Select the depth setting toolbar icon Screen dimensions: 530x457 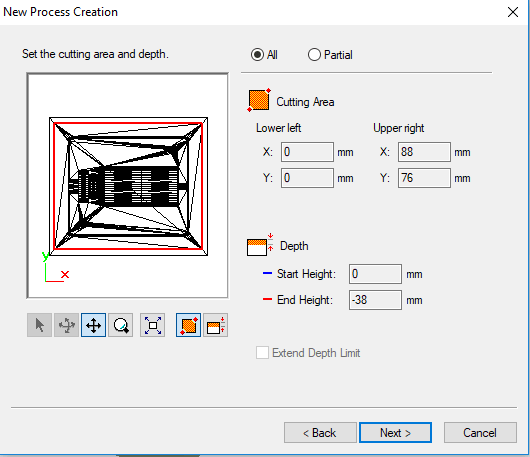[216, 325]
